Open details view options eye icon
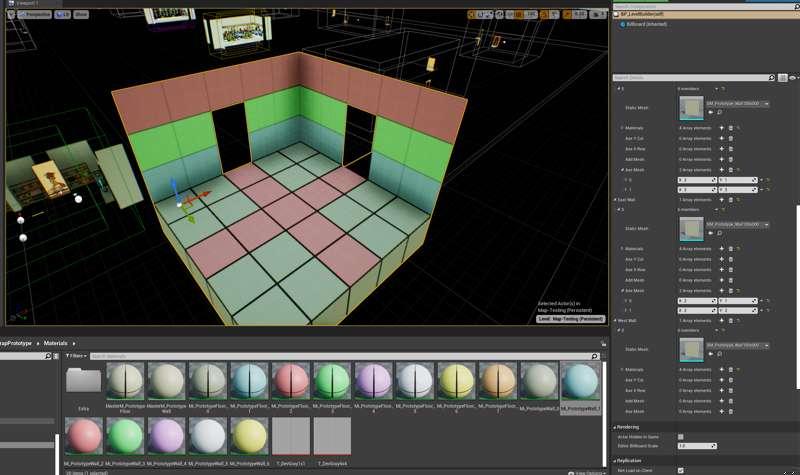Image resolution: width=800 pixels, height=475 pixels. point(792,78)
